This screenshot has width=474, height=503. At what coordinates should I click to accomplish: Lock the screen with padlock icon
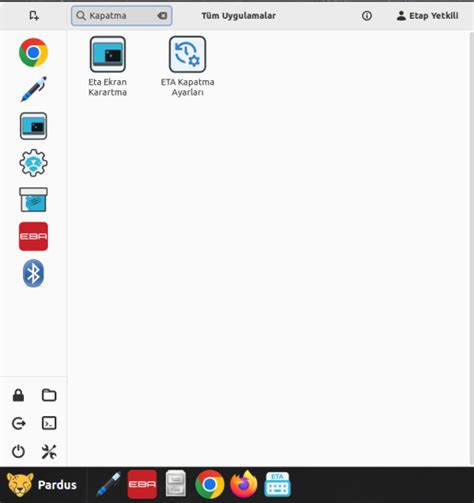18,395
